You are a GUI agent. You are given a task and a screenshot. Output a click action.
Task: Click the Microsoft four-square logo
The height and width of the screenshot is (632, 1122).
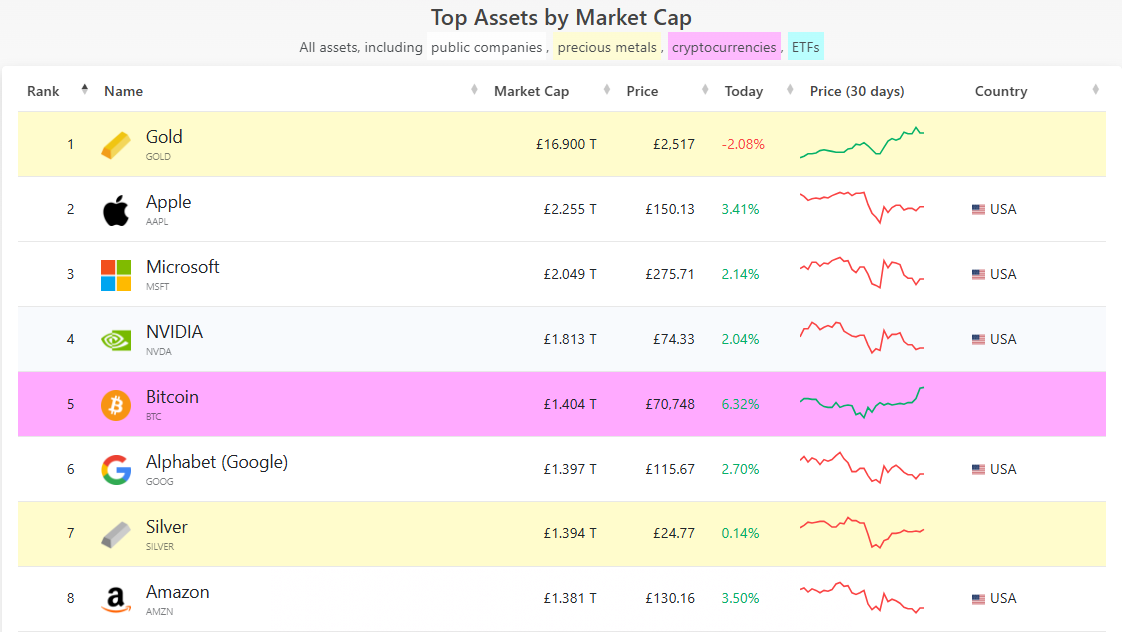tap(114, 274)
